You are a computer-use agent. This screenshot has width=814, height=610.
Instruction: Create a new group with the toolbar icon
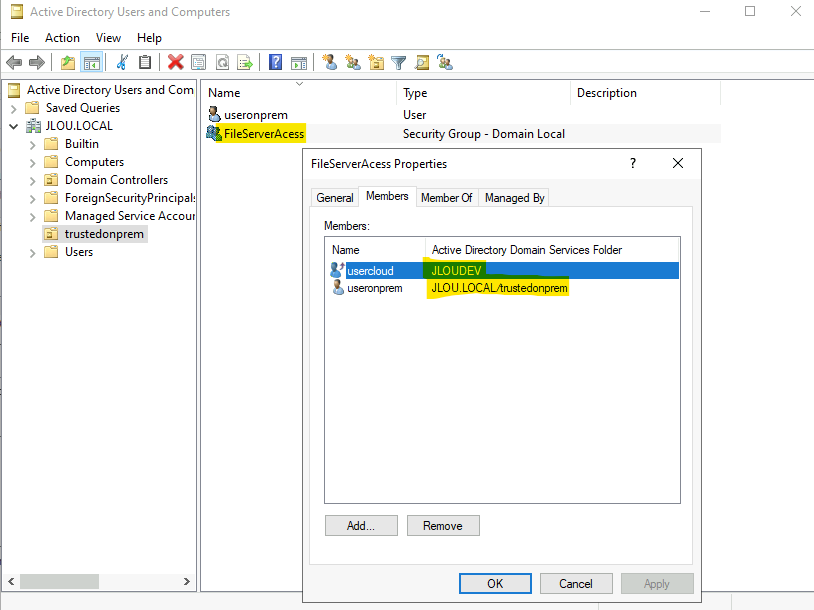353,63
